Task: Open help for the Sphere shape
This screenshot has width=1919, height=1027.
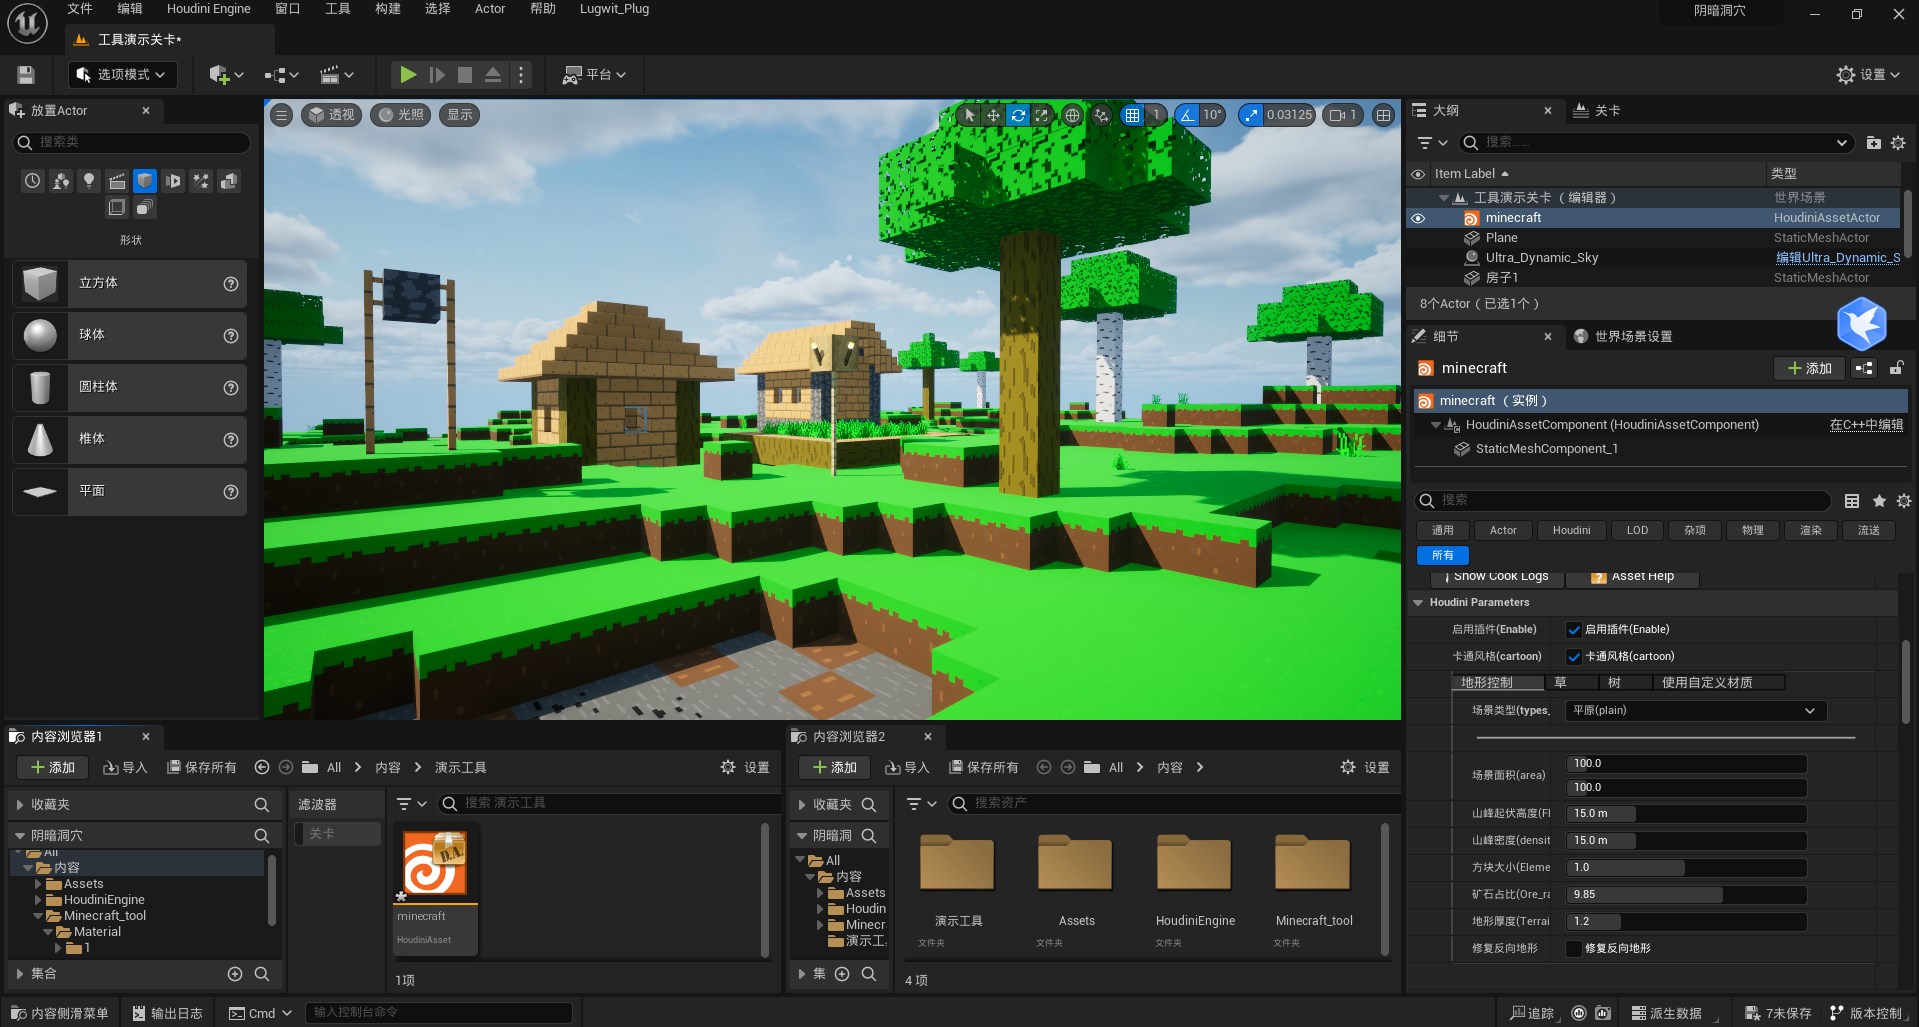Action: 231,336
